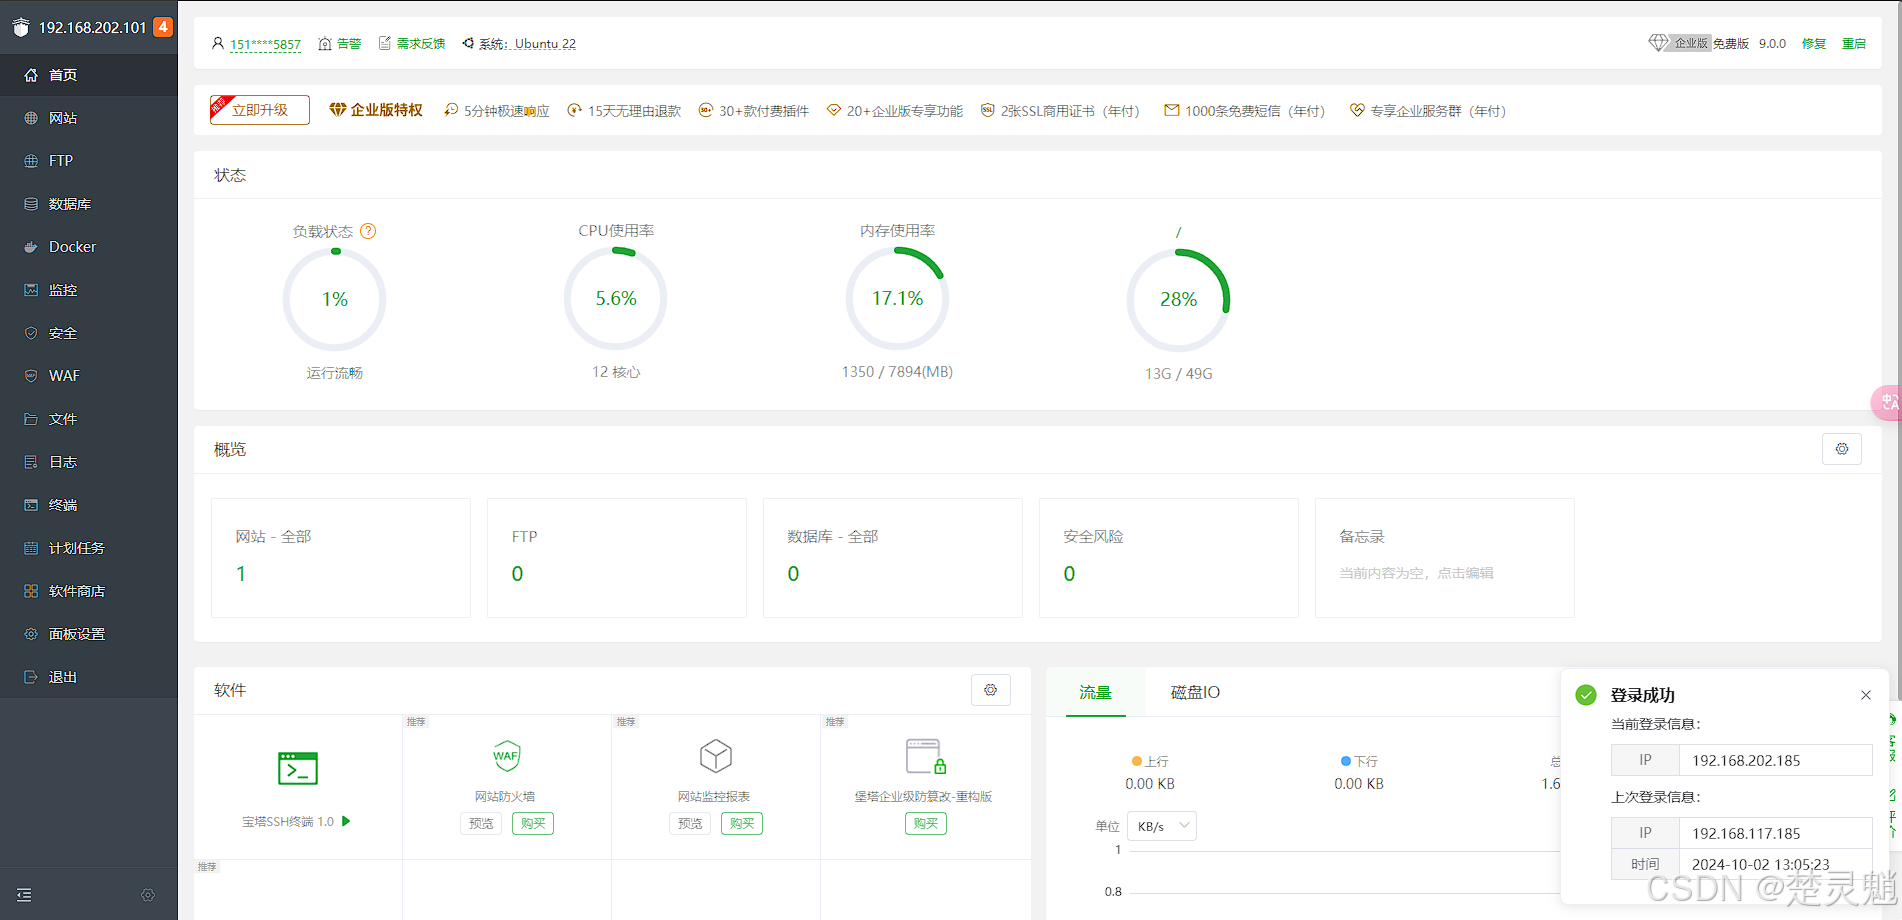Switch to the 流量 tab
Viewport: 1902px width, 920px height.
[x=1096, y=692]
